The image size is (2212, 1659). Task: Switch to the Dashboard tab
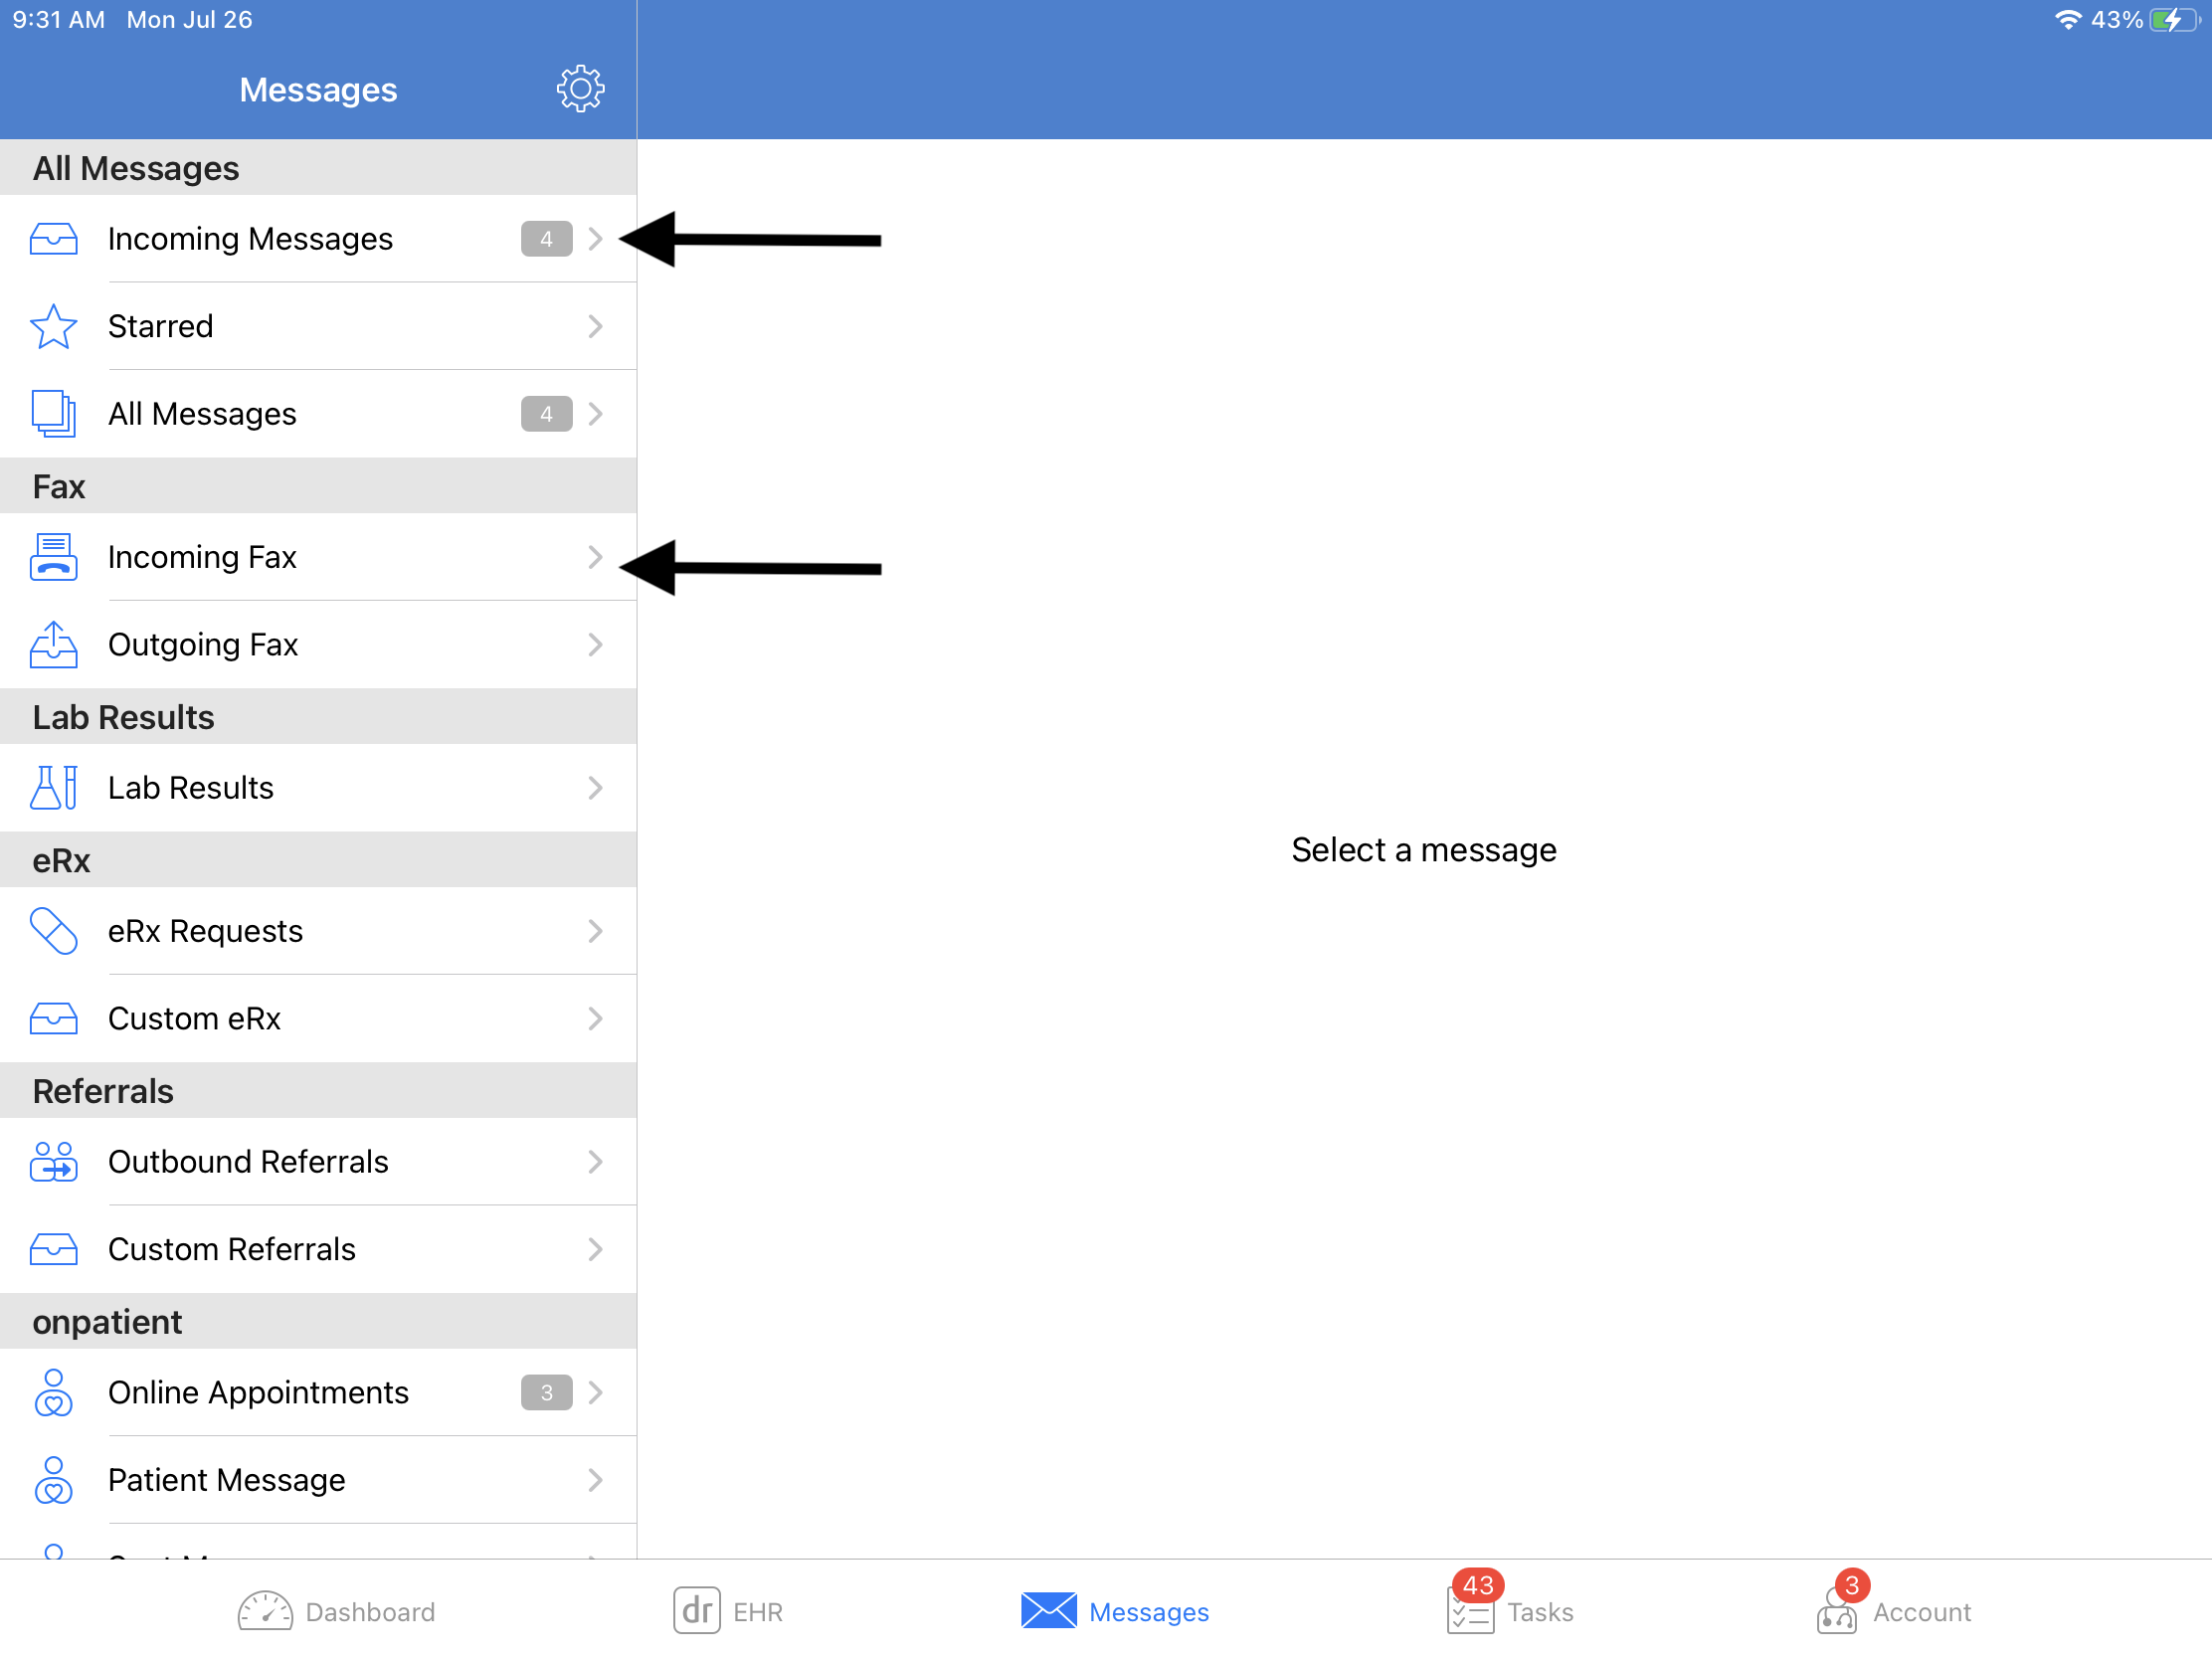pyautogui.click(x=336, y=1611)
